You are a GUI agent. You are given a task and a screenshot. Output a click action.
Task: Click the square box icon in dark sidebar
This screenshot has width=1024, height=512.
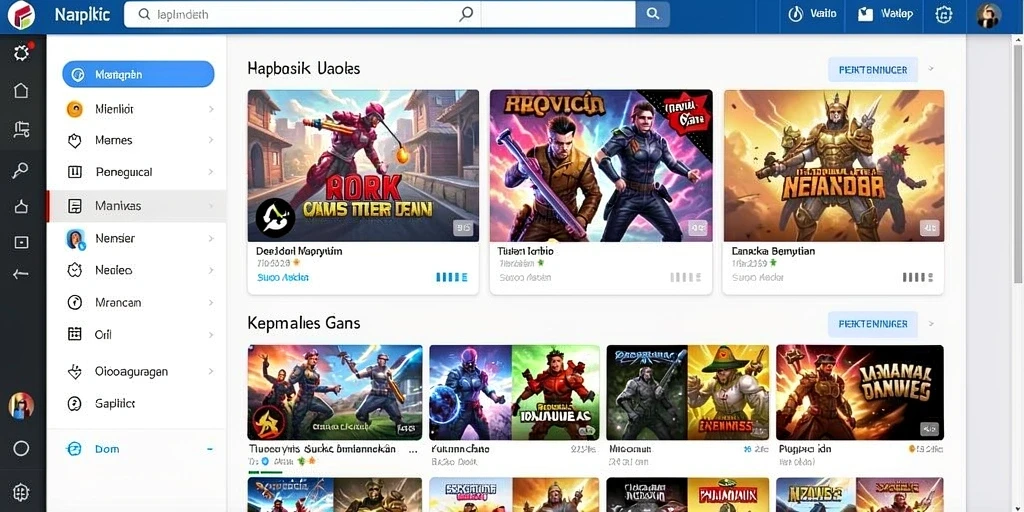pos(21,243)
